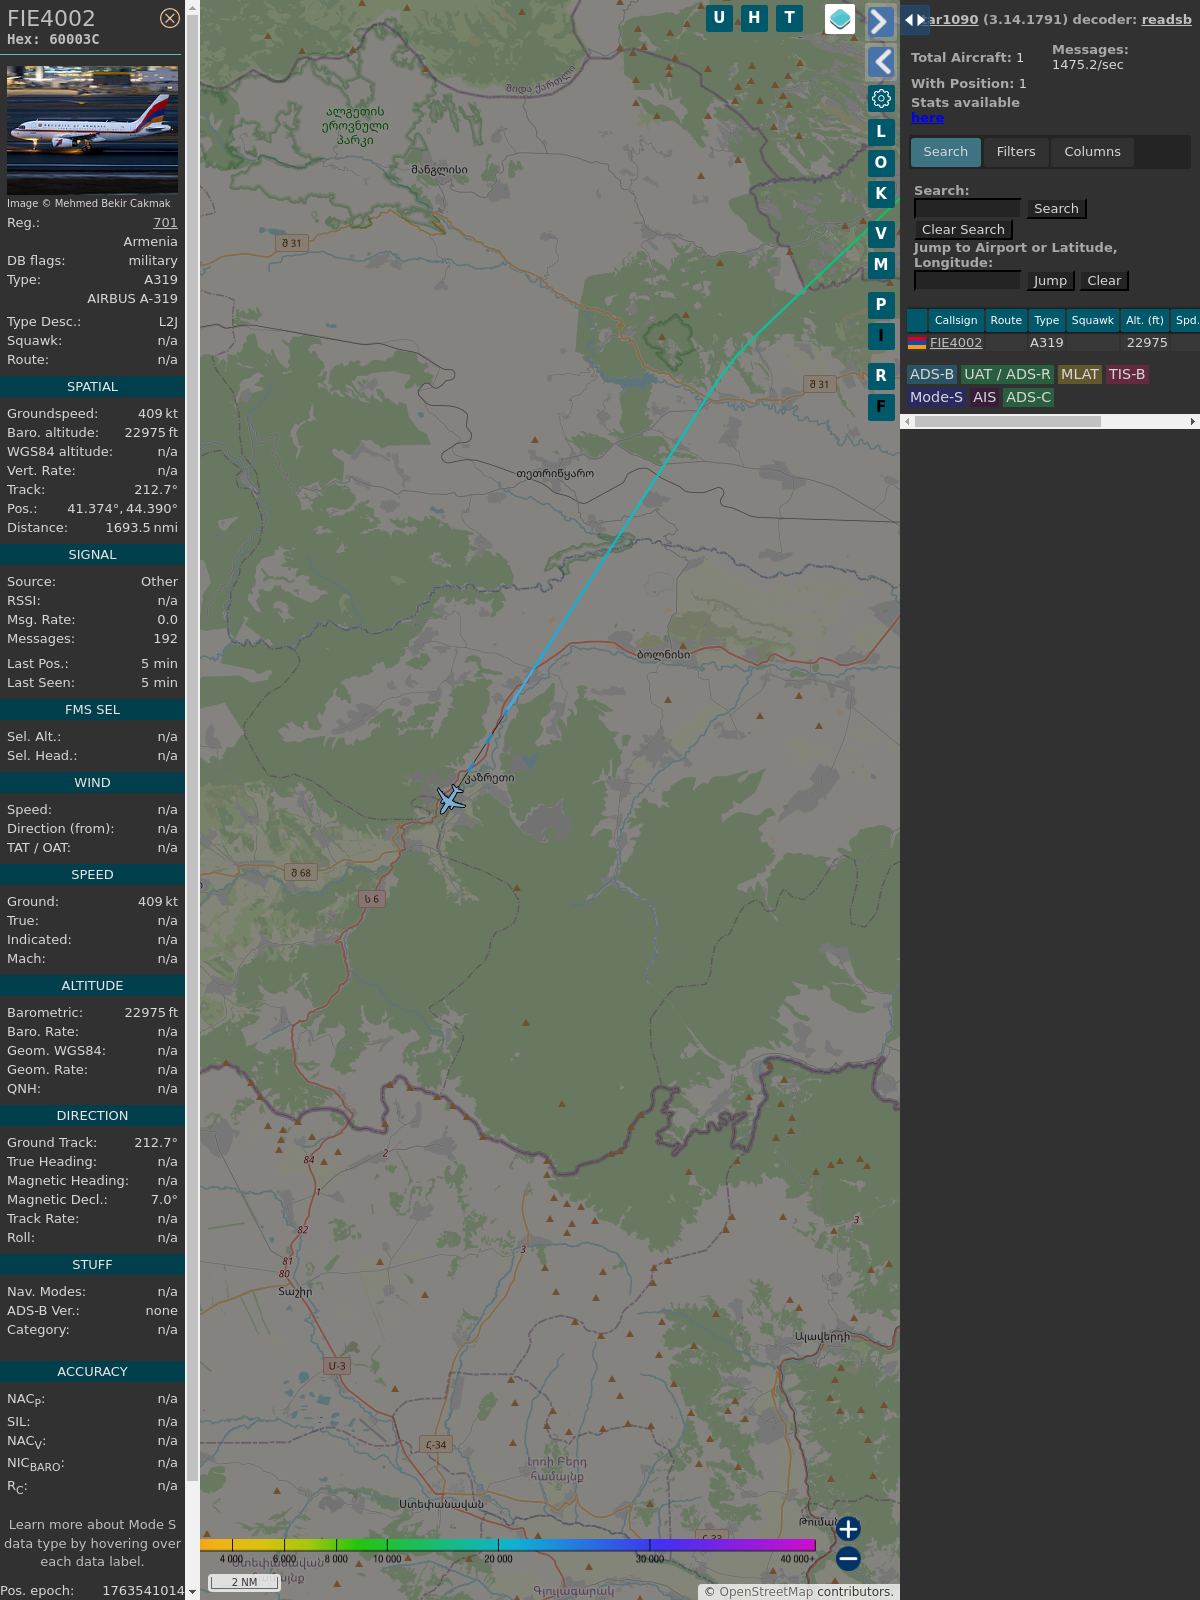Click the Jump to Airport input field

[967, 281]
